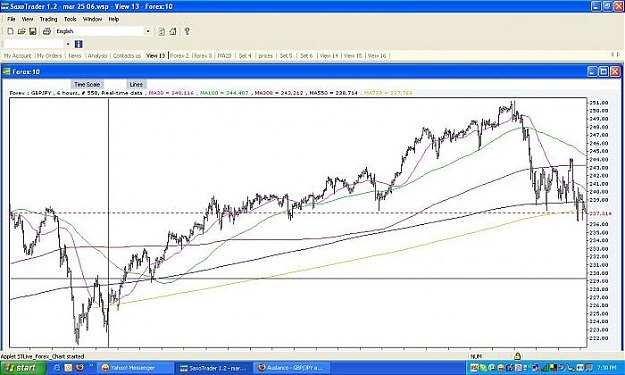The image size is (625, 375).
Task: Select the SaxoTrader 1.2 taskbar button
Action: 214,367
